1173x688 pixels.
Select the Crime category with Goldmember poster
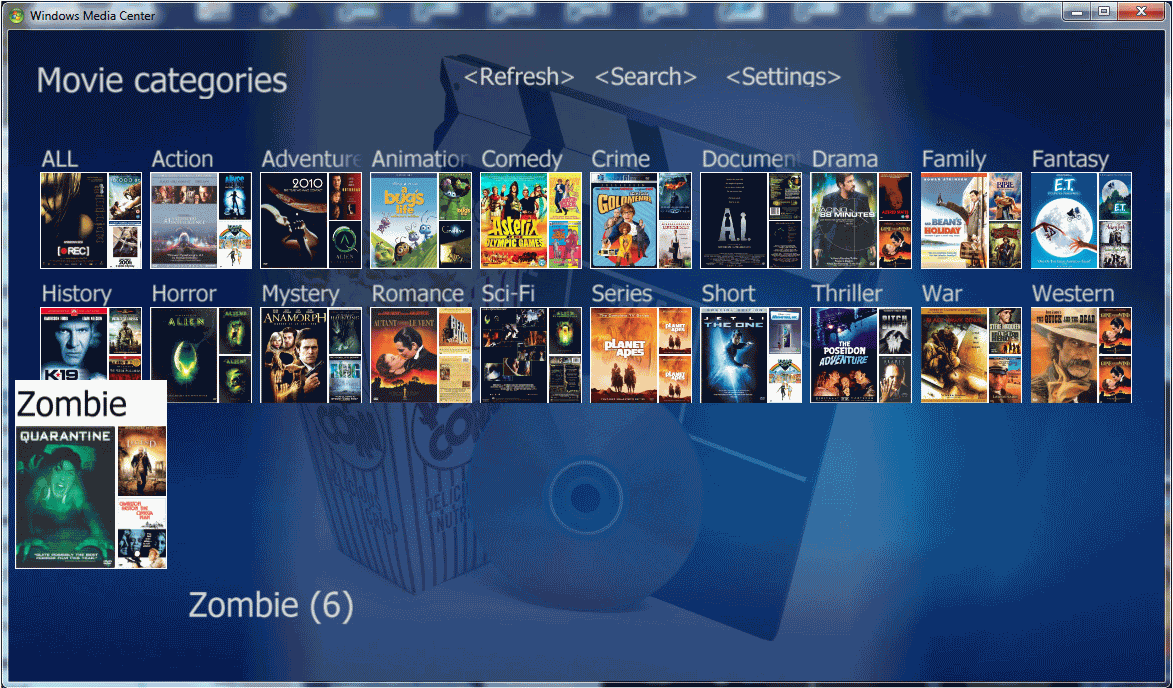pos(640,221)
